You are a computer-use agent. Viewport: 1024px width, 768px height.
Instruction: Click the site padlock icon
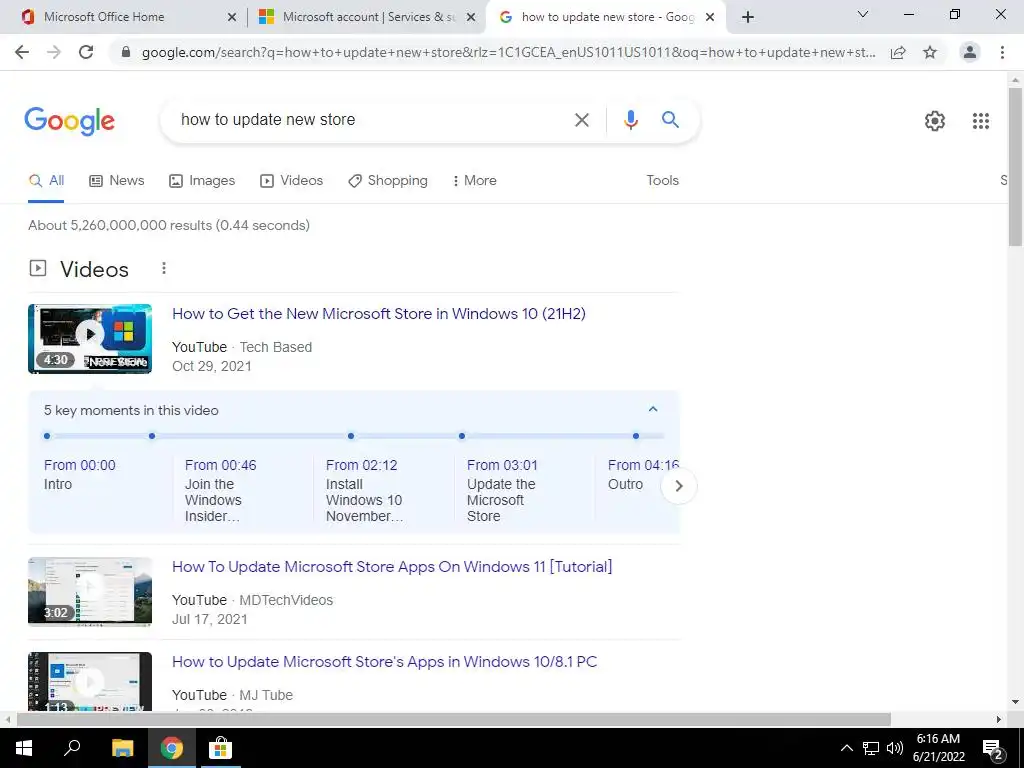tap(126, 52)
